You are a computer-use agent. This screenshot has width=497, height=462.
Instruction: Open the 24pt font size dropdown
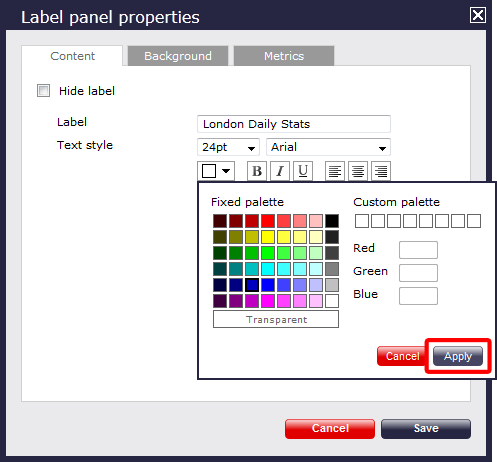228,147
